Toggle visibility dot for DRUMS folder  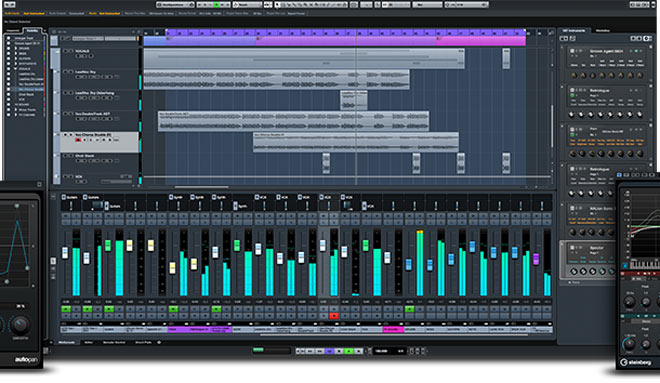pyautogui.click(x=8, y=48)
